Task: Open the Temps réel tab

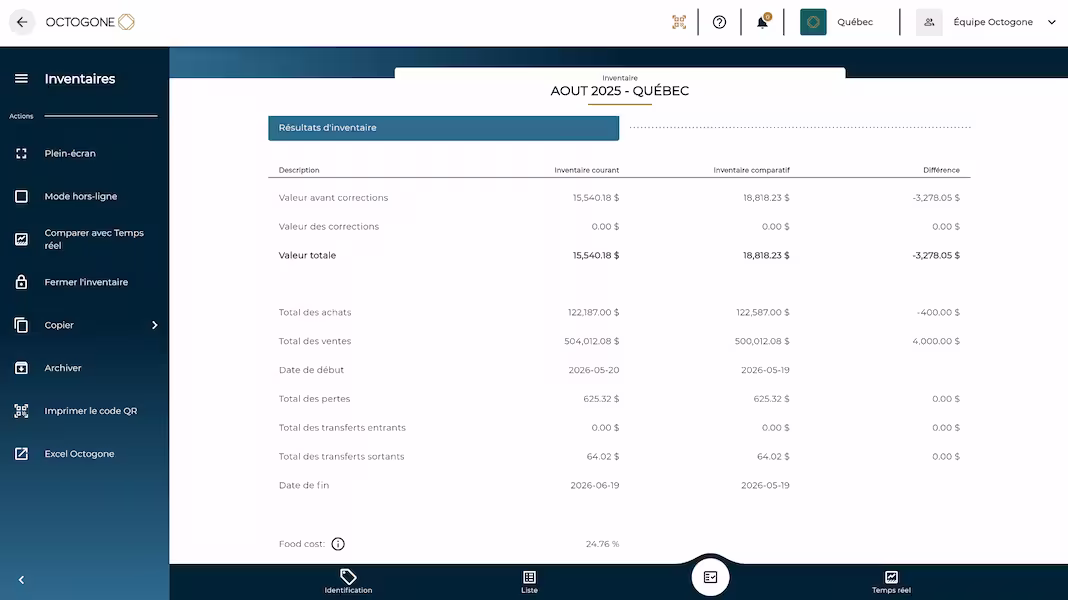Action: pyautogui.click(x=891, y=582)
